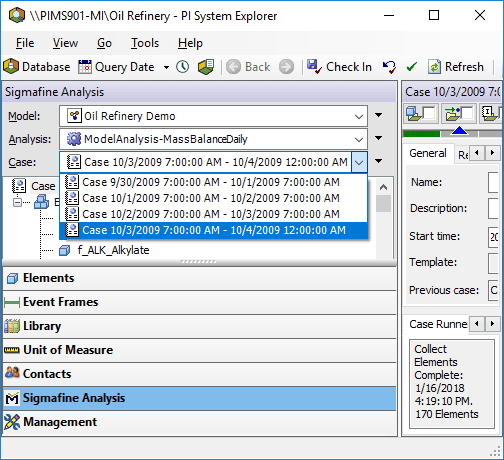Click the greyed forward arrow icon

[287, 67]
